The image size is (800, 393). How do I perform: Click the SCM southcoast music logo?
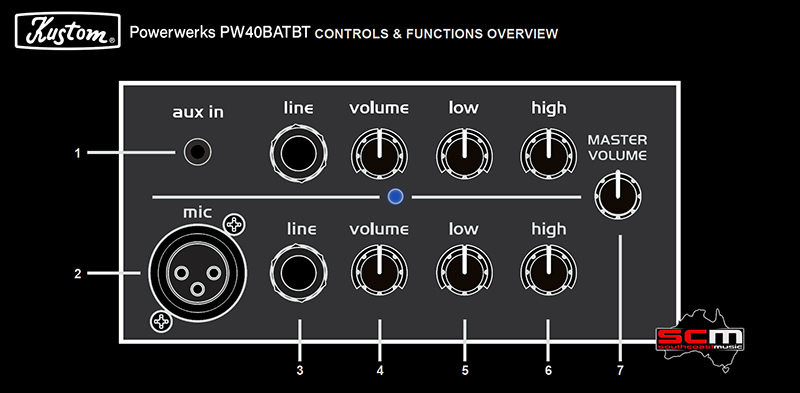(699, 340)
